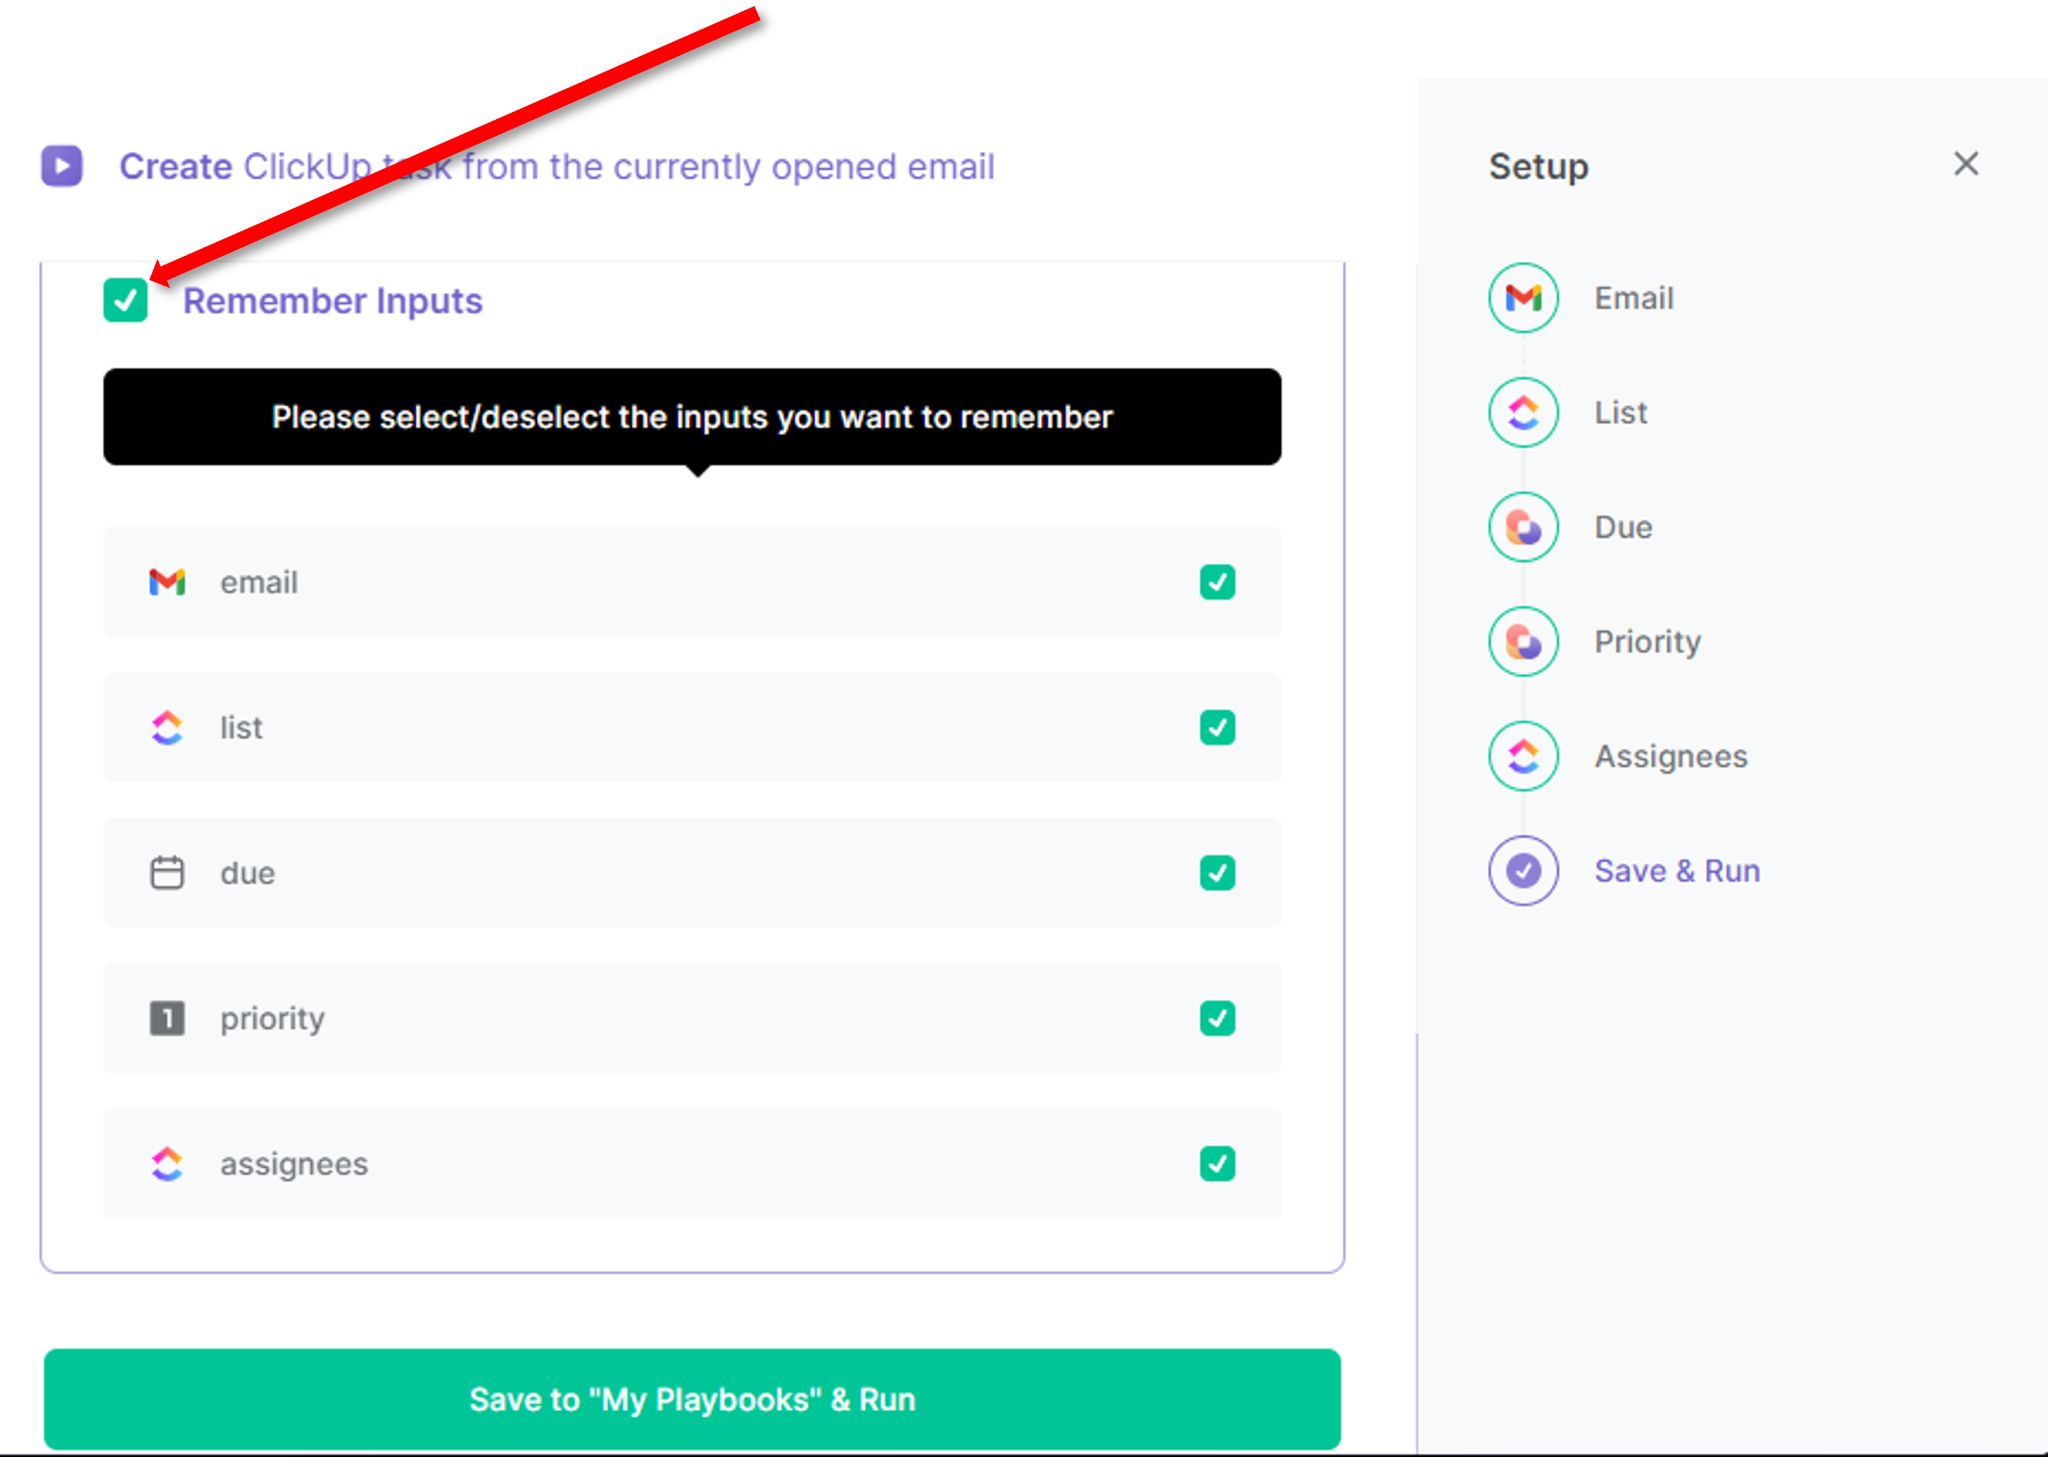Click the Due step icon in Setup sidebar
The image size is (2048, 1457).
pos(1523,526)
